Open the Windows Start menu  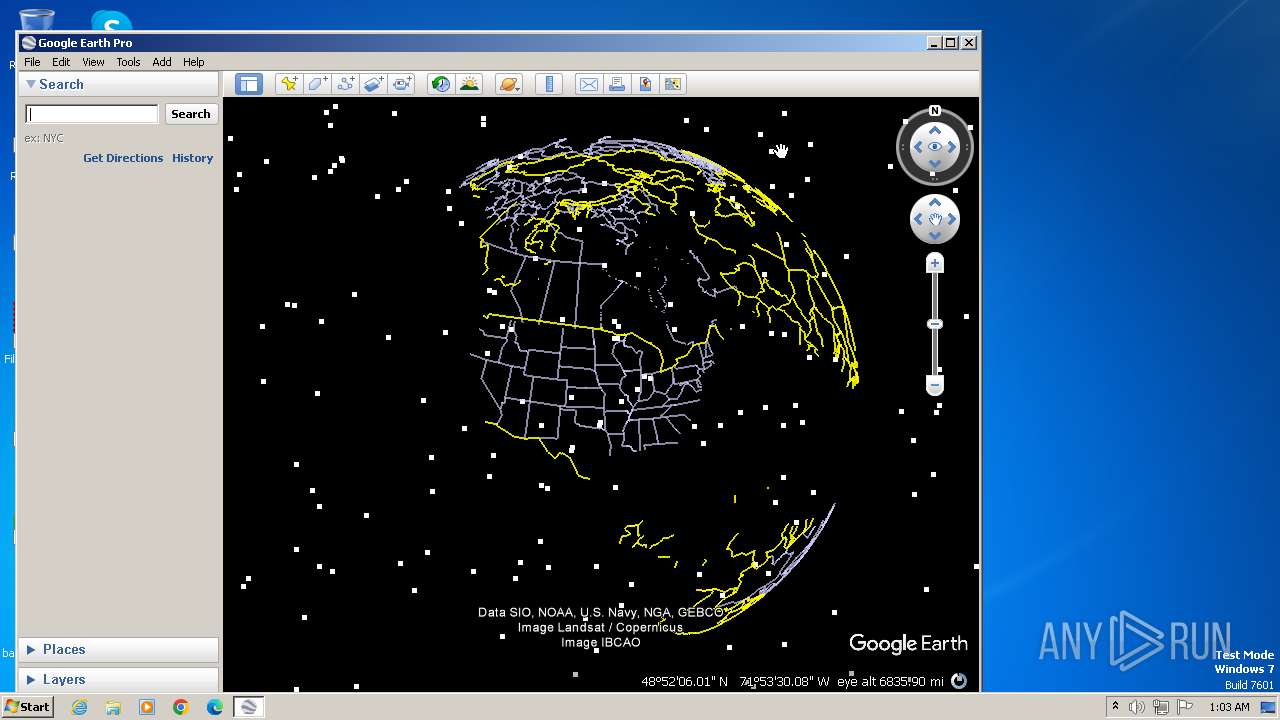(27, 707)
